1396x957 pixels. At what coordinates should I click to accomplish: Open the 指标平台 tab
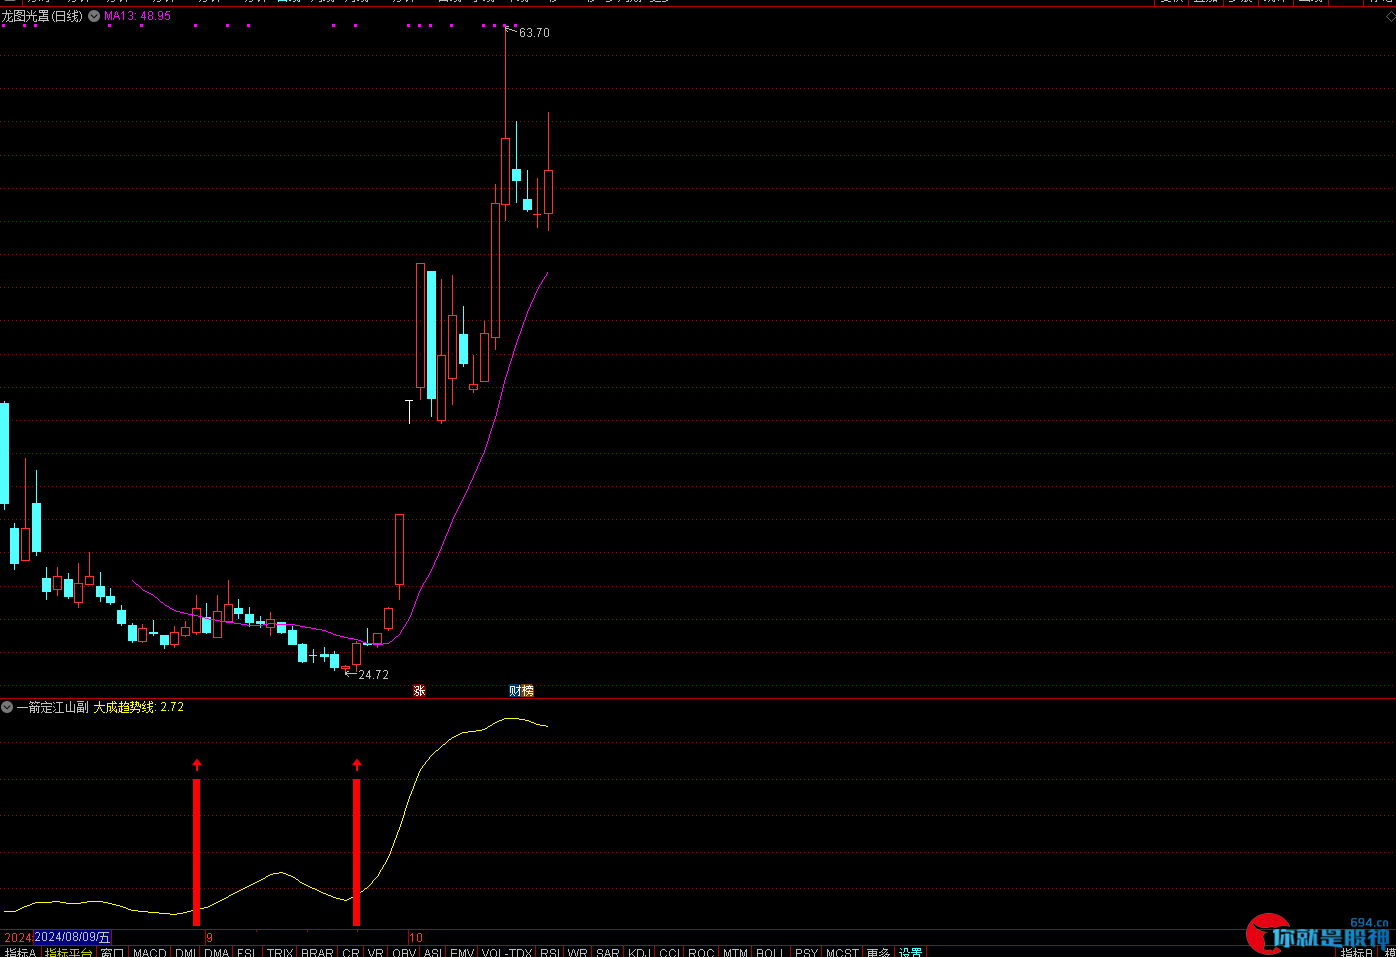[68, 952]
